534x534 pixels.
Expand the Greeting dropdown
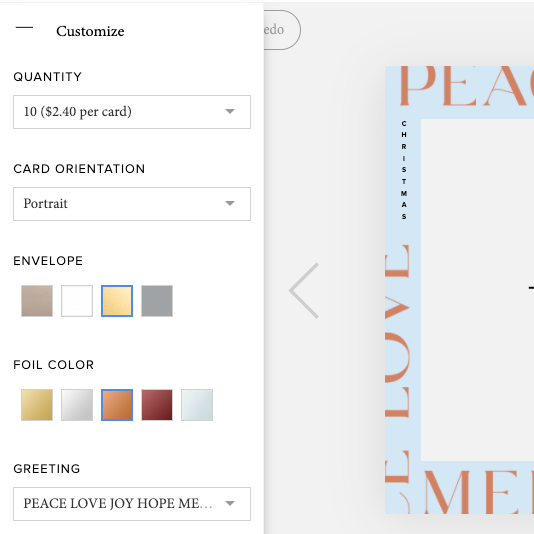pyautogui.click(x=132, y=504)
